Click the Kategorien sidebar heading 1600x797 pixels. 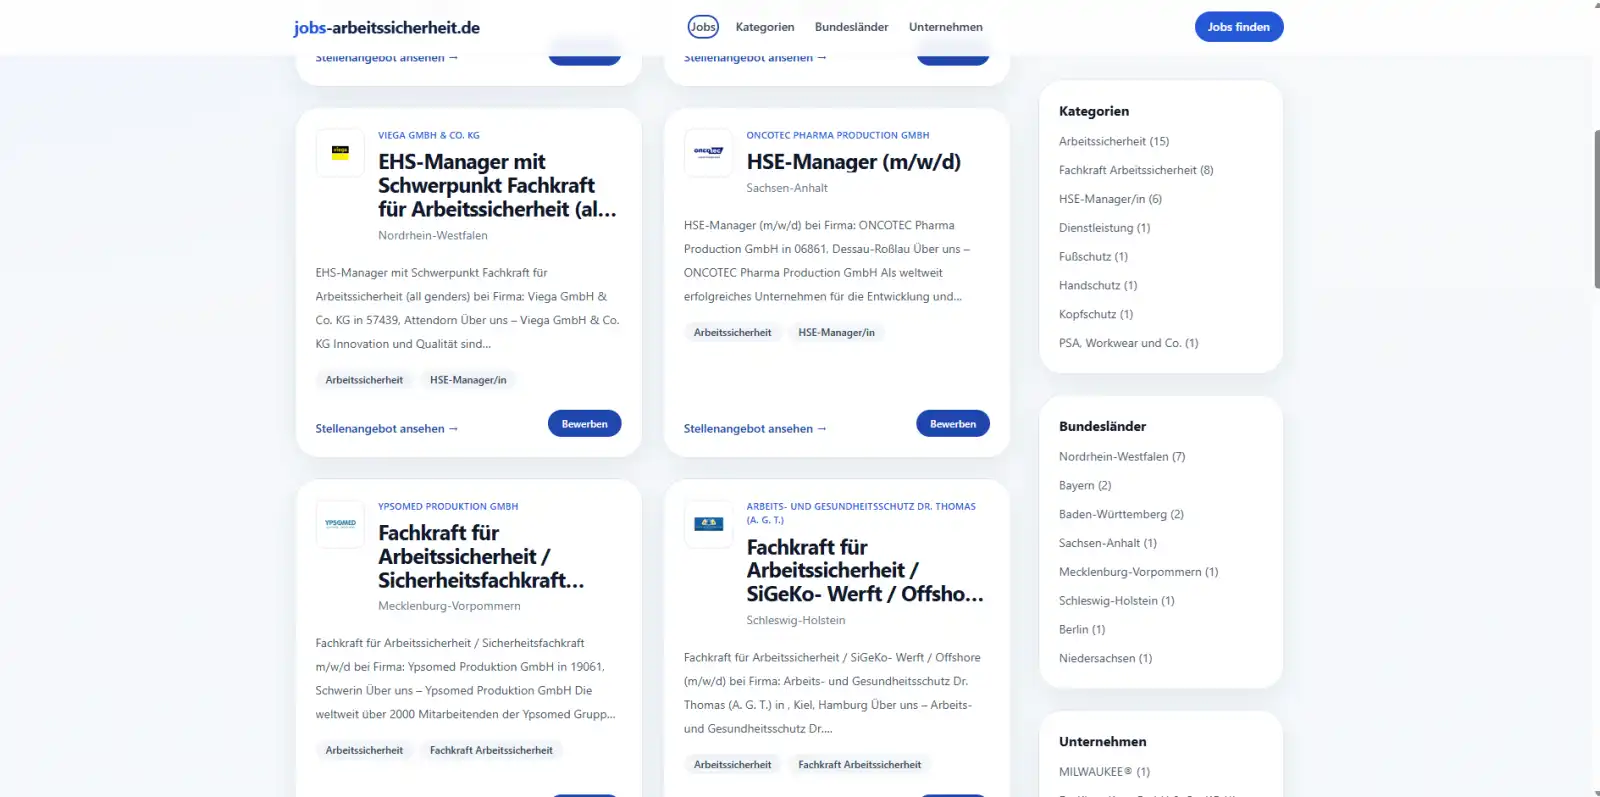click(1094, 112)
